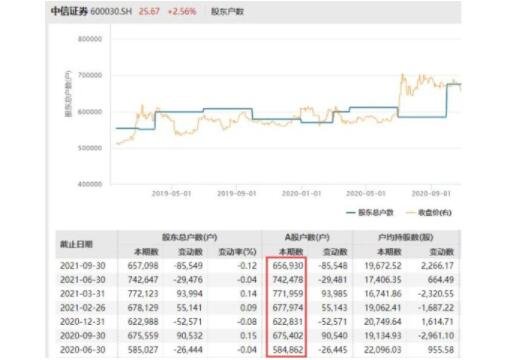The image size is (507, 360).
Task: Click A-share change value 55,143
Action: pos(334,308)
